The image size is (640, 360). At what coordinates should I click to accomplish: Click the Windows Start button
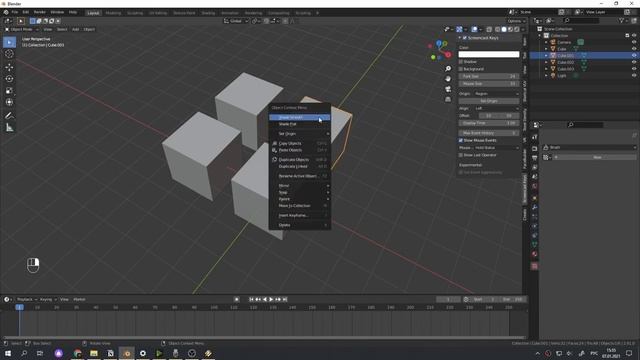8,353
